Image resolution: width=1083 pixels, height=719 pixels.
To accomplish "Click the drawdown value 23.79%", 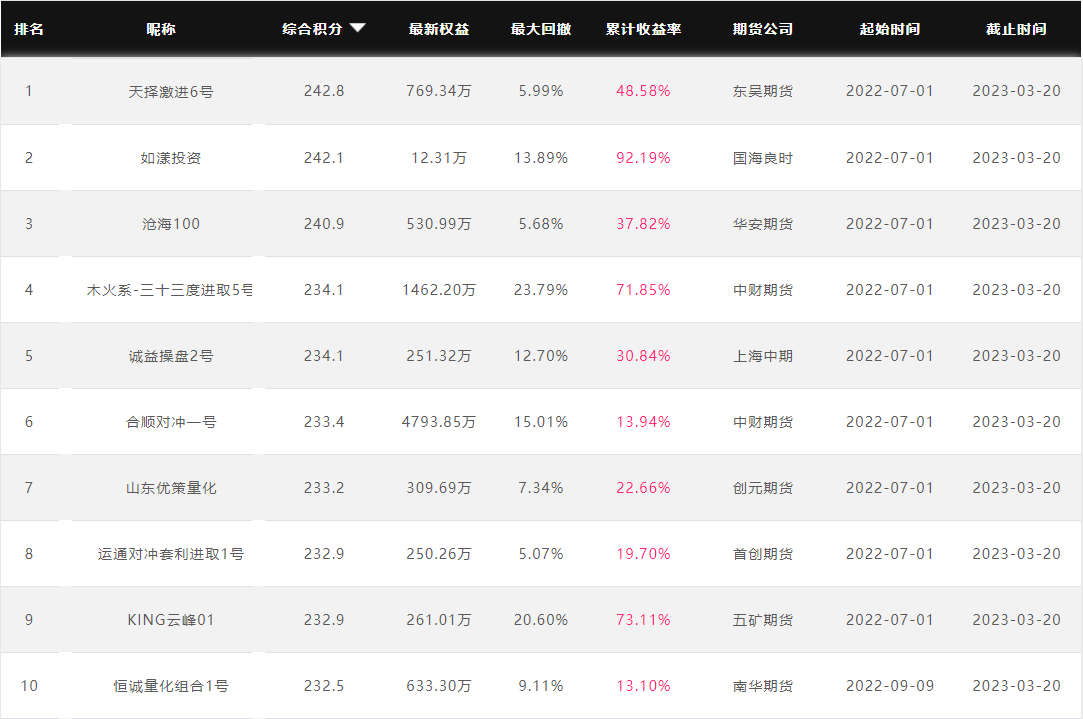I will (541, 289).
